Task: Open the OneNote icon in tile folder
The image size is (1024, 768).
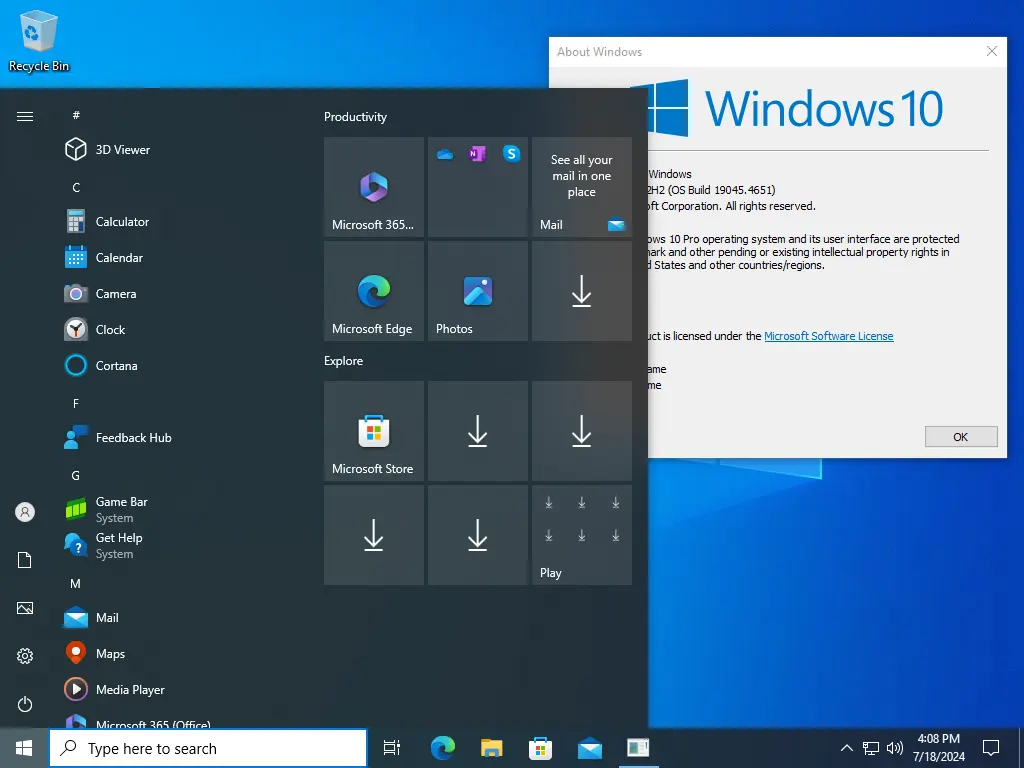Action: click(478, 154)
